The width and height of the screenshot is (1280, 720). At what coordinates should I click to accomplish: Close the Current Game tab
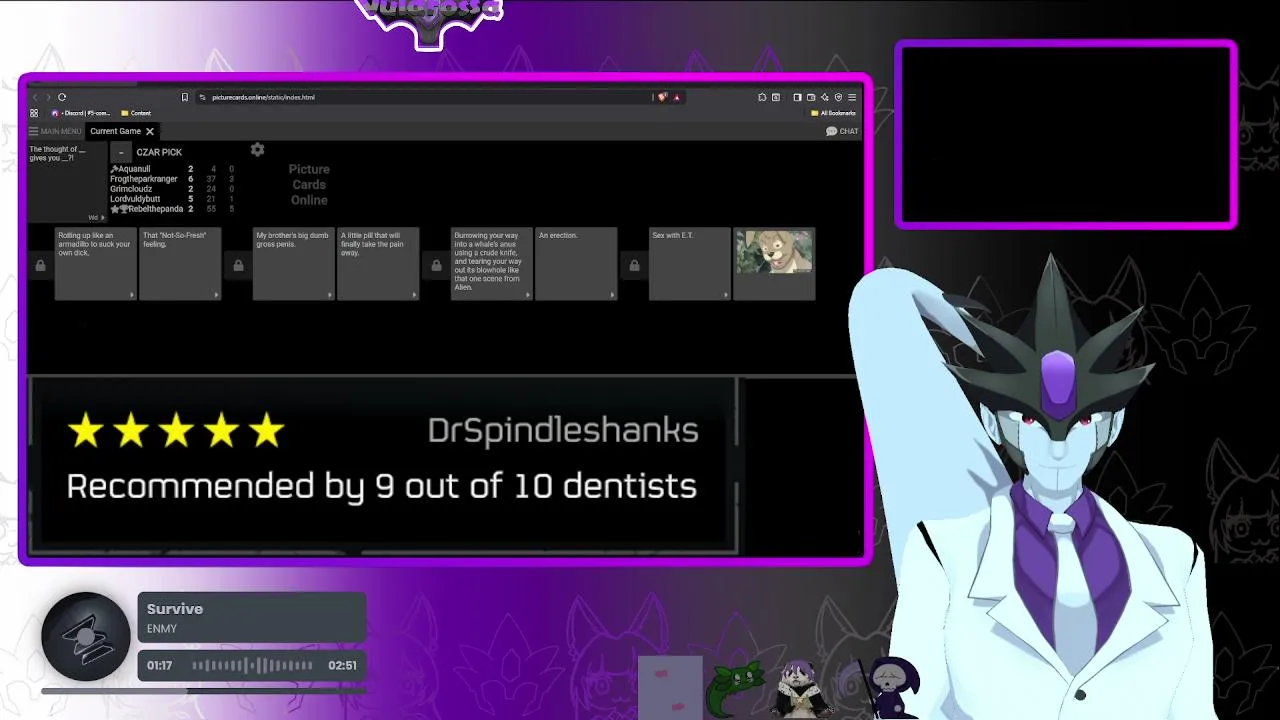(150, 131)
